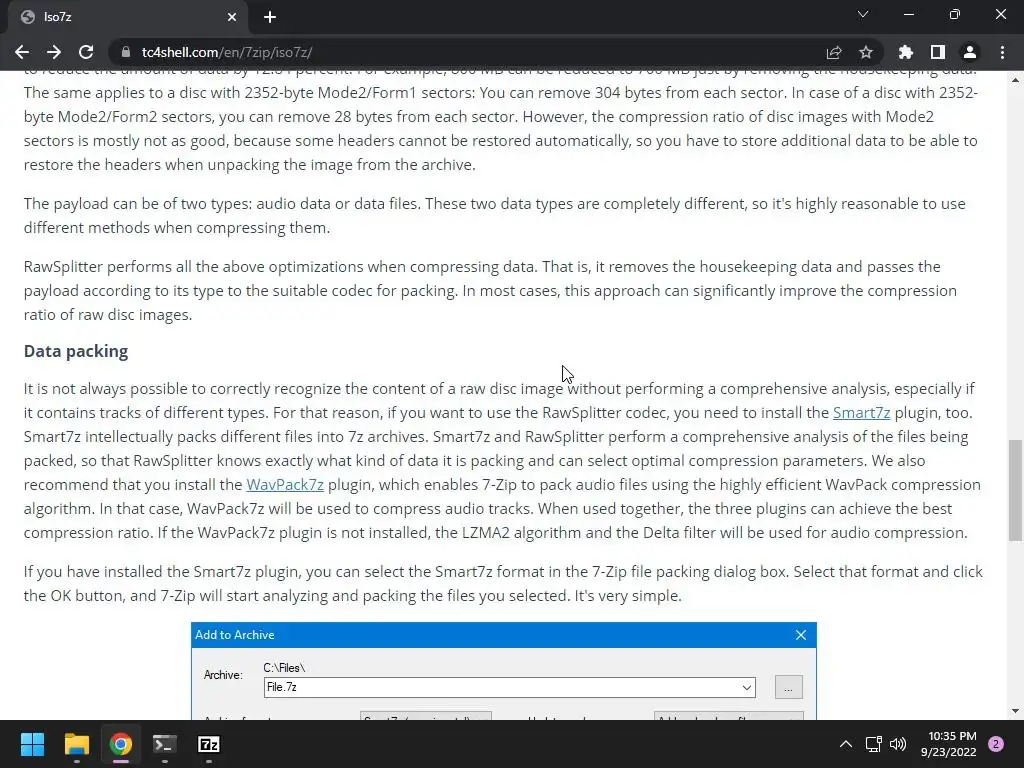
Task: Close the Add to Archive dialog image
Action: click(801, 635)
